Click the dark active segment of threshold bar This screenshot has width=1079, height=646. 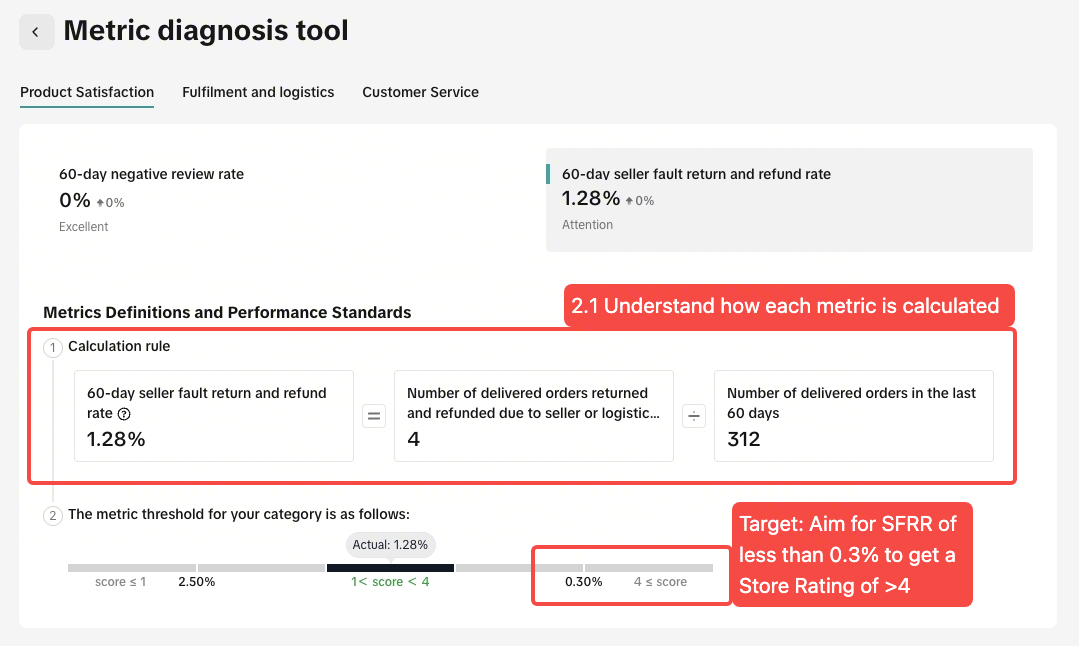(390, 568)
